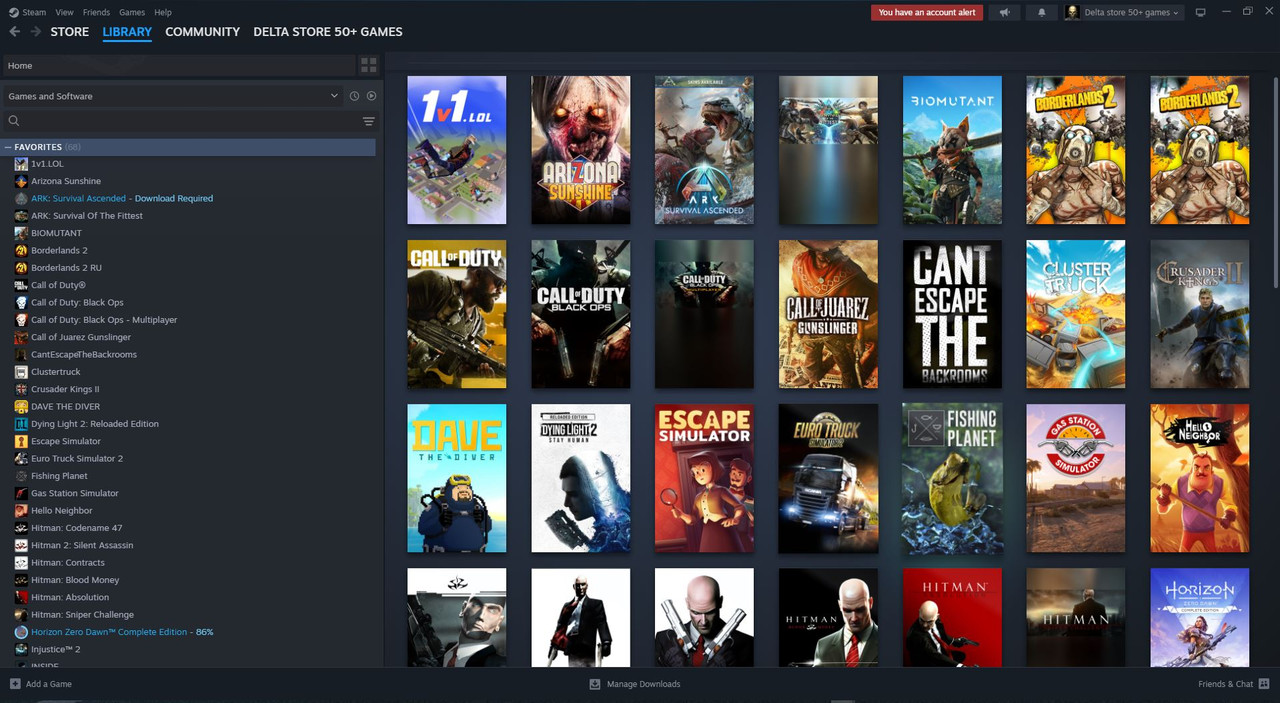Click the Home button in sidebar
This screenshot has height=703, width=1280.
point(179,65)
